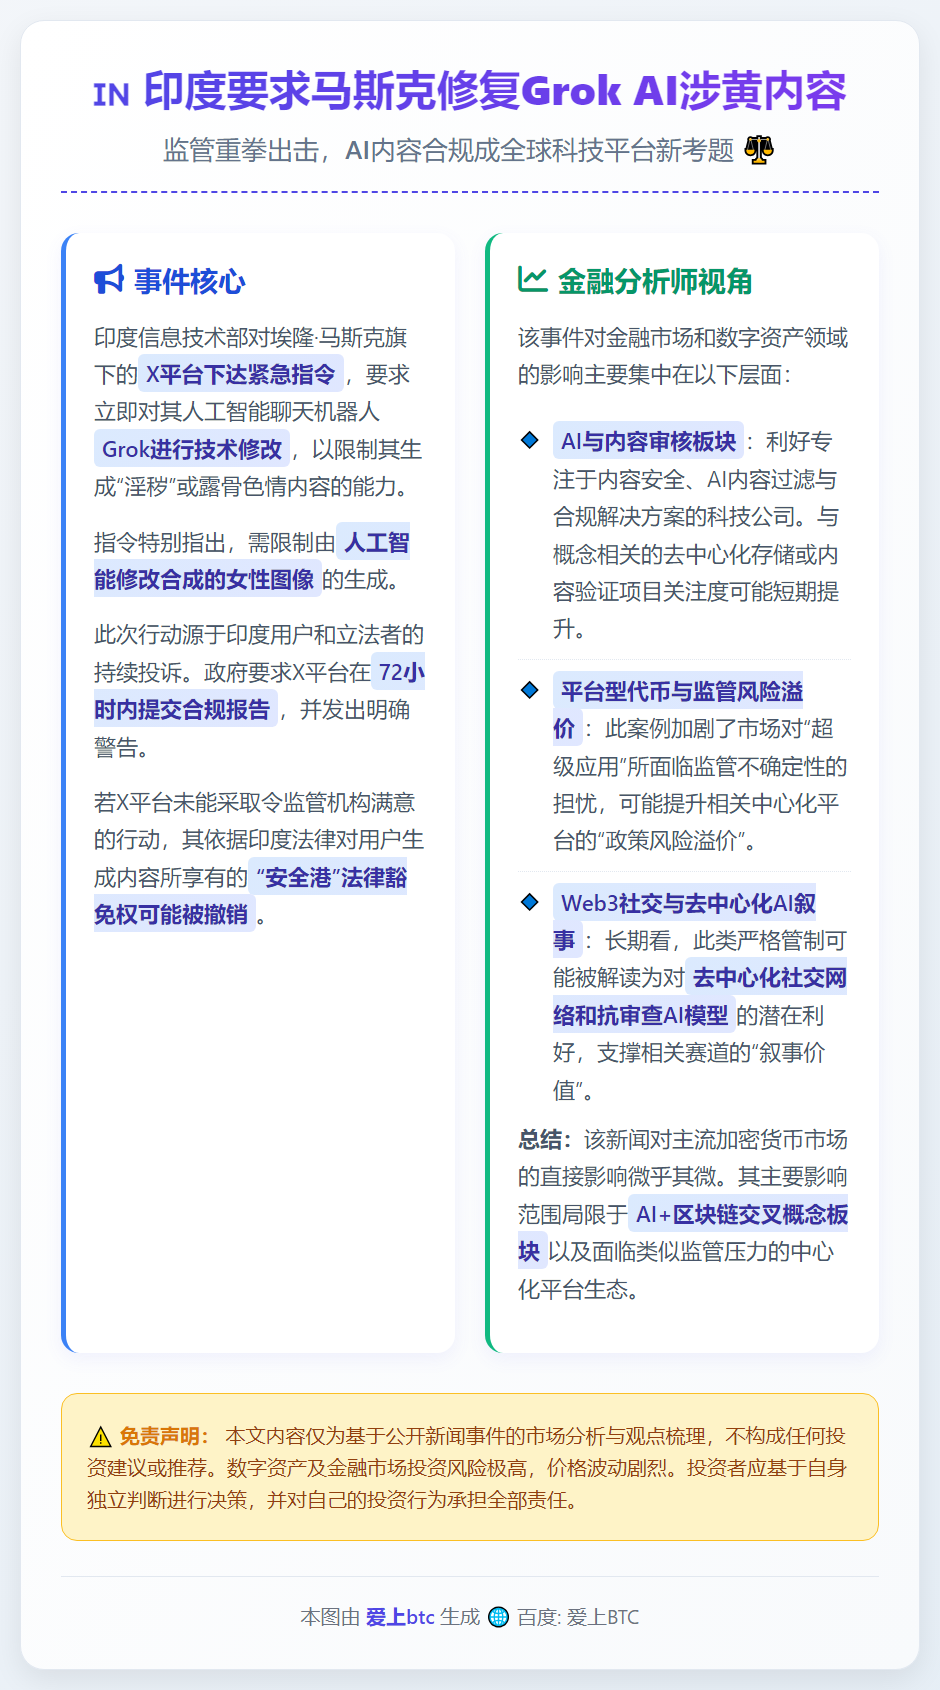The height and width of the screenshot is (1690, 940).
Task: Click the highlighted label 平台型代币与监管风险溢价
Action: pos(678,710)
